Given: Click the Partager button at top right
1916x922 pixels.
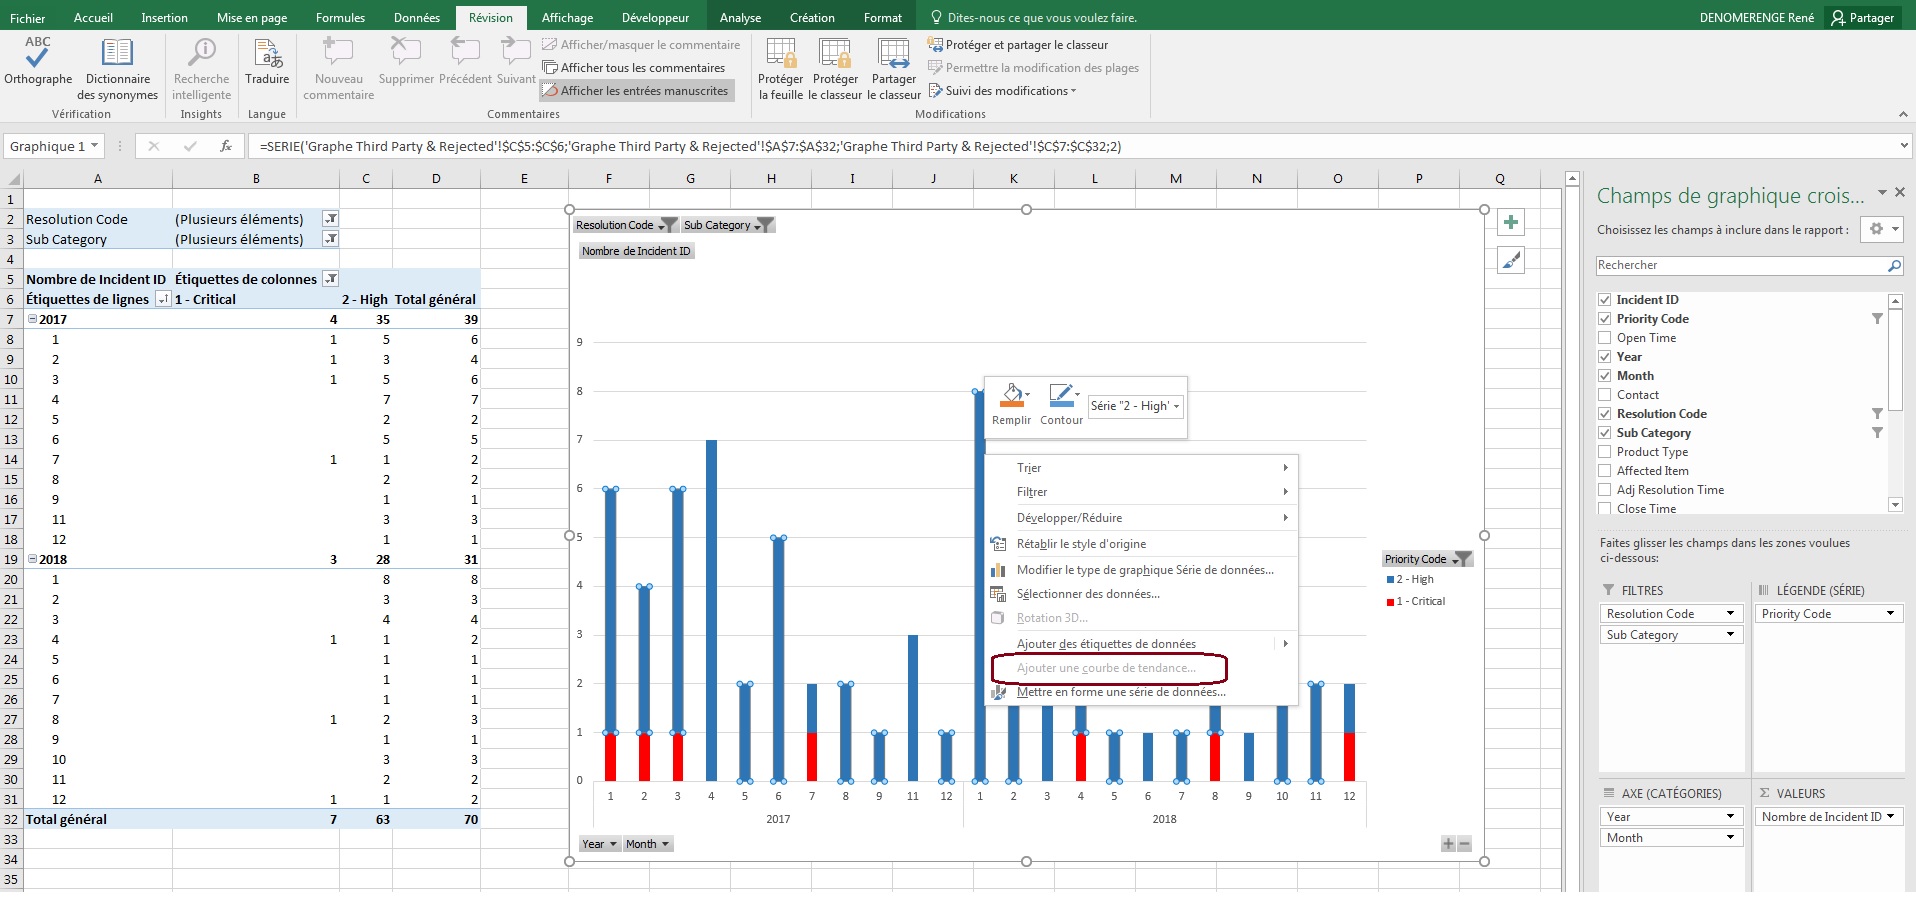Looking at the screenshot, I should (x=1862, y=18).
